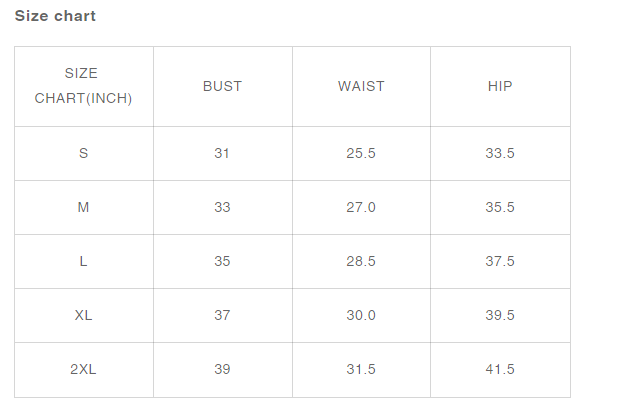The image size is (635, 418).
Task: Select the 2XL size row label
Action: coord(83,369)
